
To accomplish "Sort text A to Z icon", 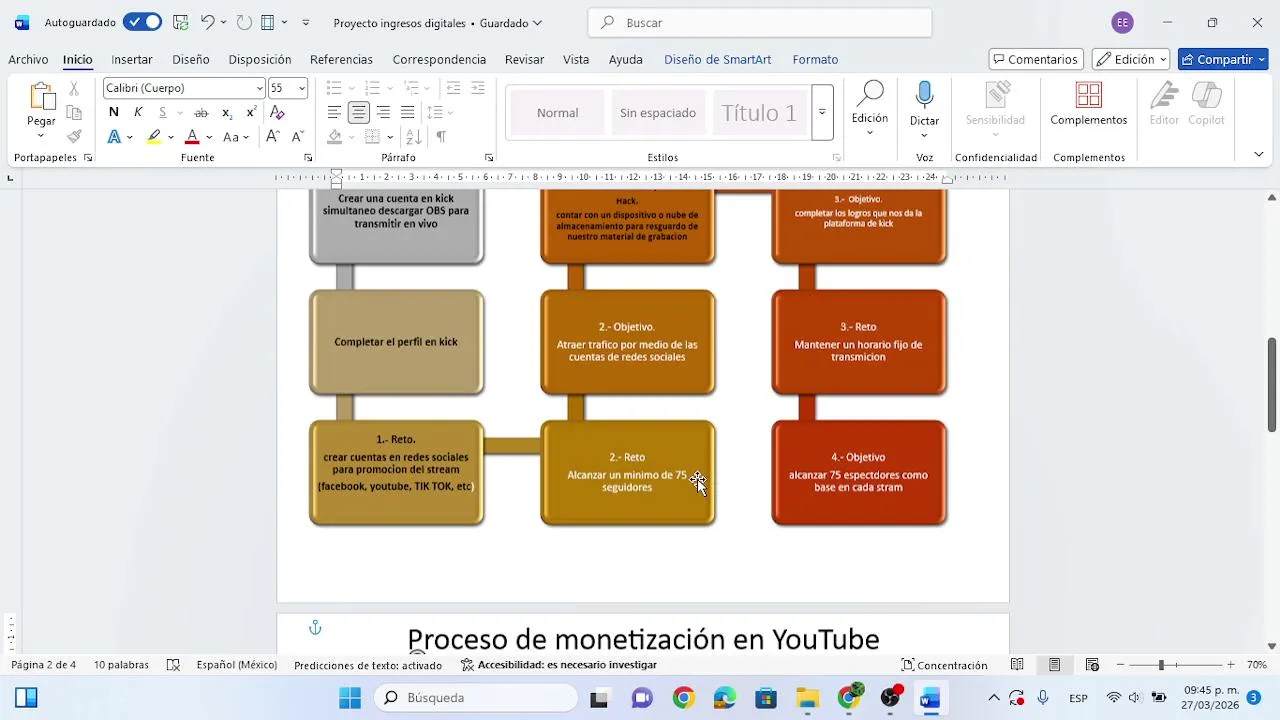I will pyautogui.click(x=414, y=137).
